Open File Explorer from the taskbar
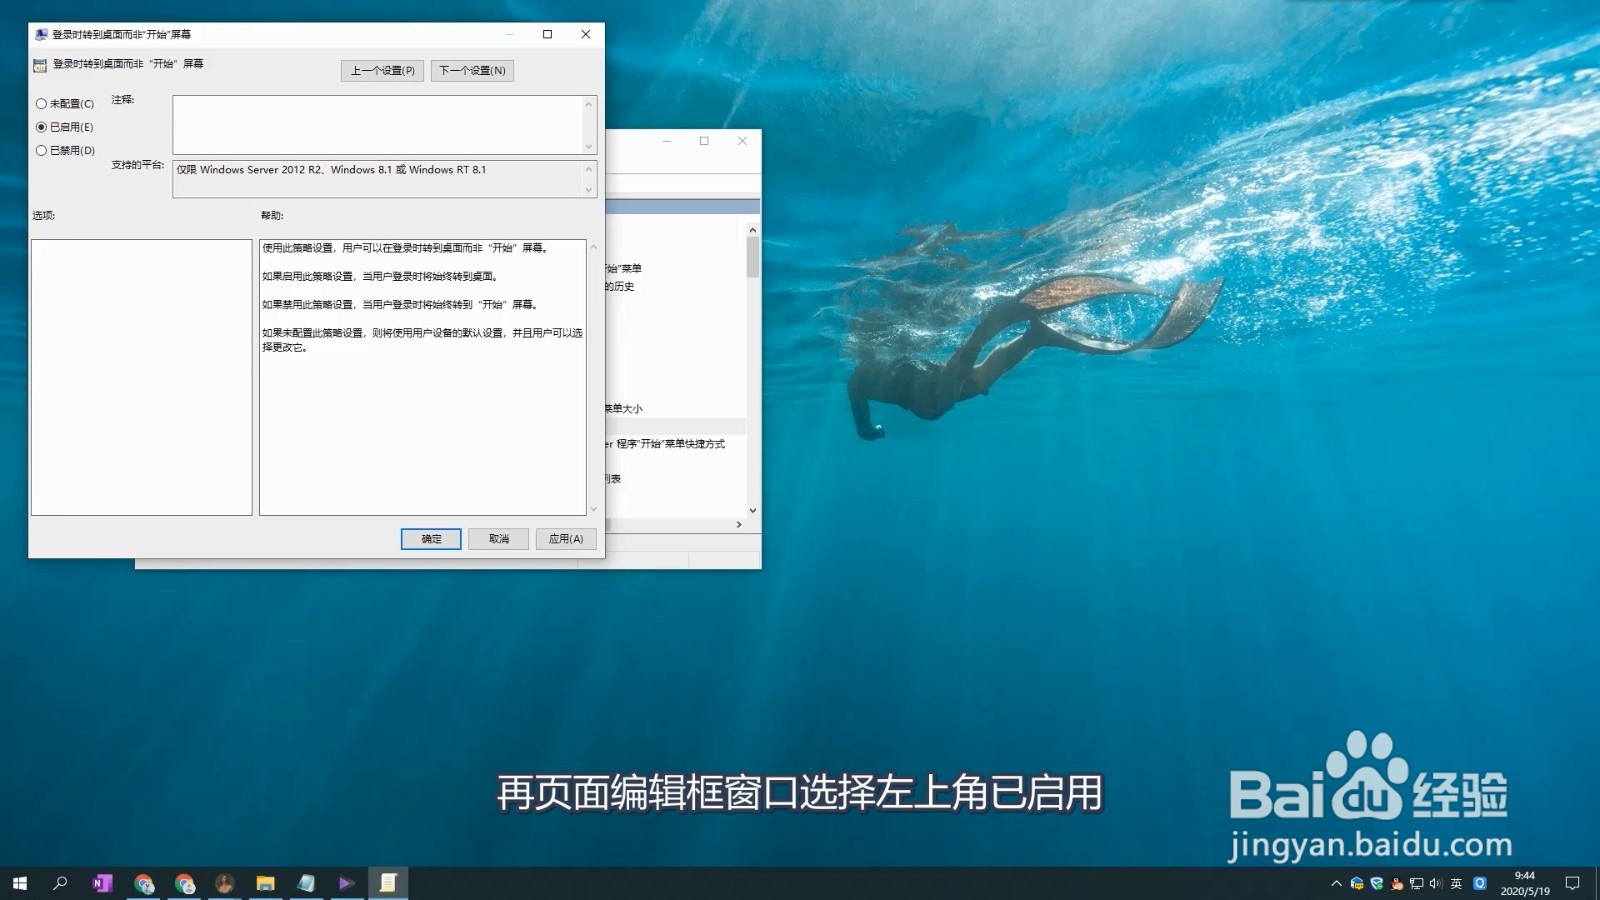The height and width of the screenshot is (900, 1600). [264, 883]
